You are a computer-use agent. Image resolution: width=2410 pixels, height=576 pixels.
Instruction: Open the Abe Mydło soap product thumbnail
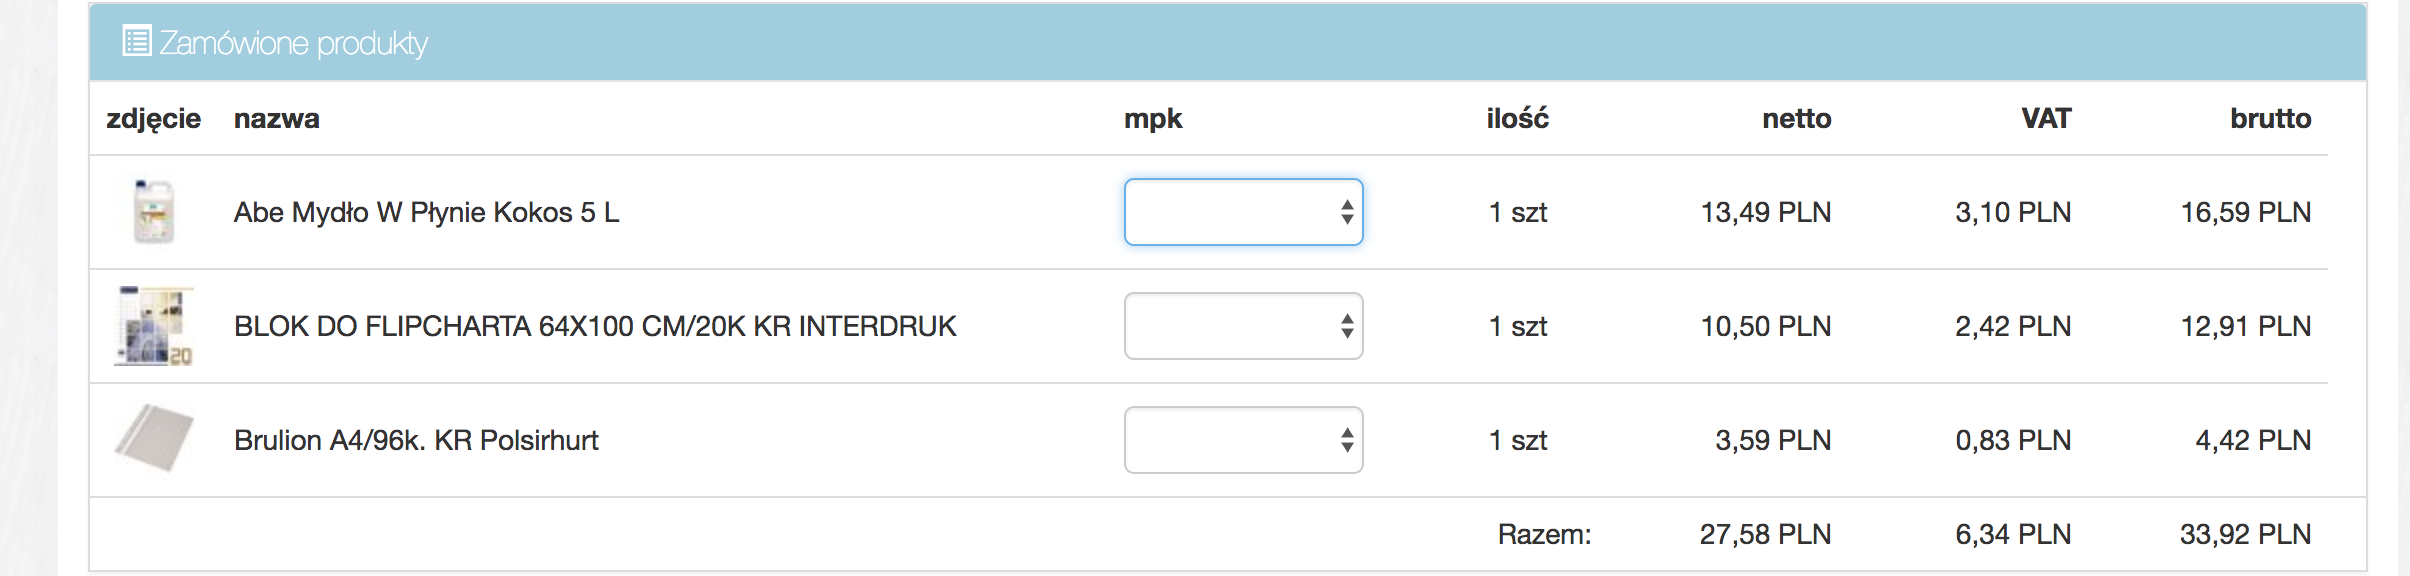154,212
